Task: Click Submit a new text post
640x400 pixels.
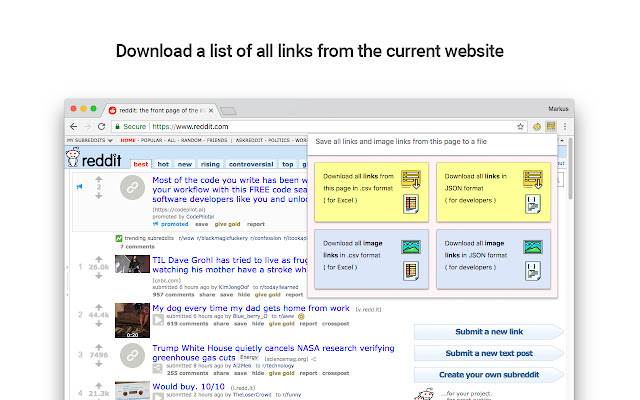Action: coord(489,353)
